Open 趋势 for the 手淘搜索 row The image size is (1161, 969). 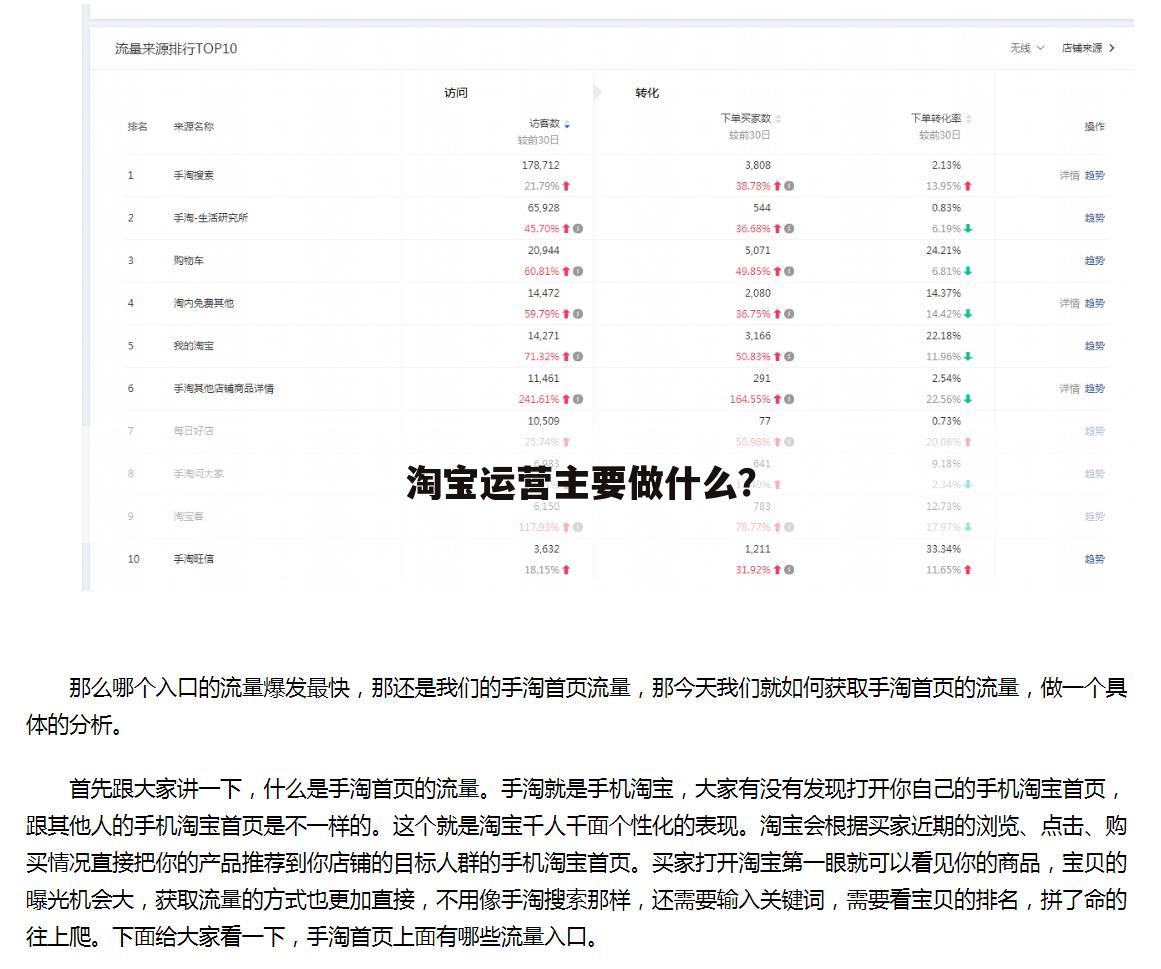point(1094,175)
